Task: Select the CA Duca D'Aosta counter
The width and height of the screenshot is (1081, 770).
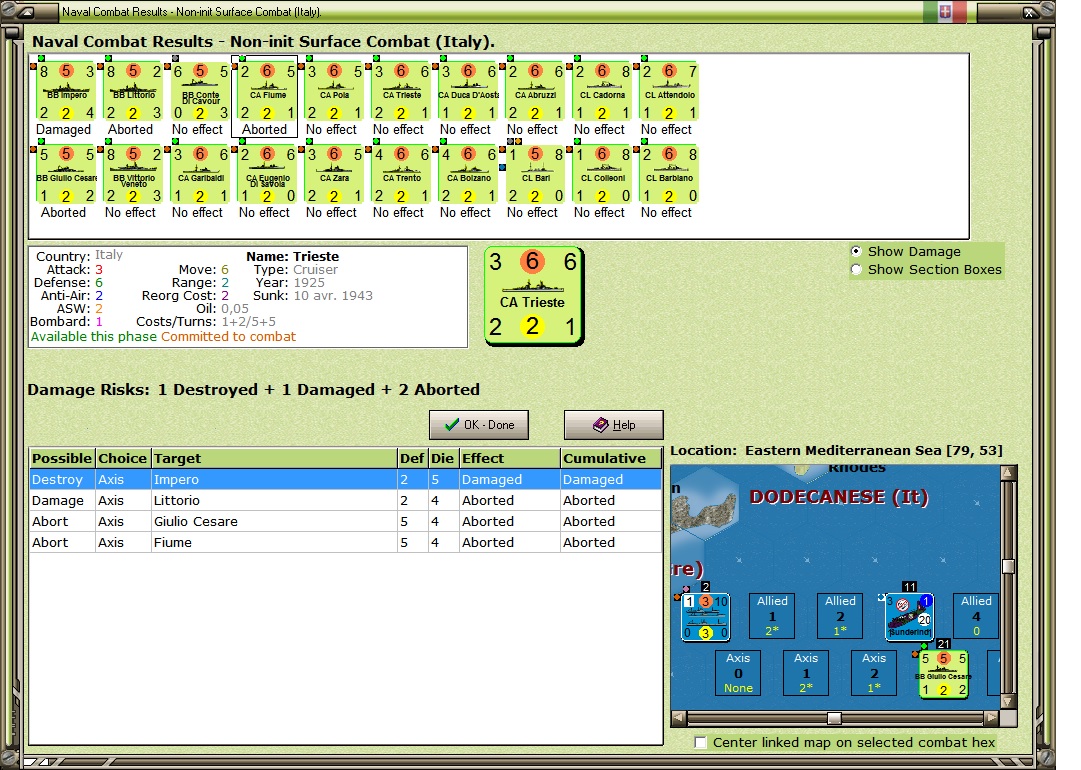Action: pos(467,92)
